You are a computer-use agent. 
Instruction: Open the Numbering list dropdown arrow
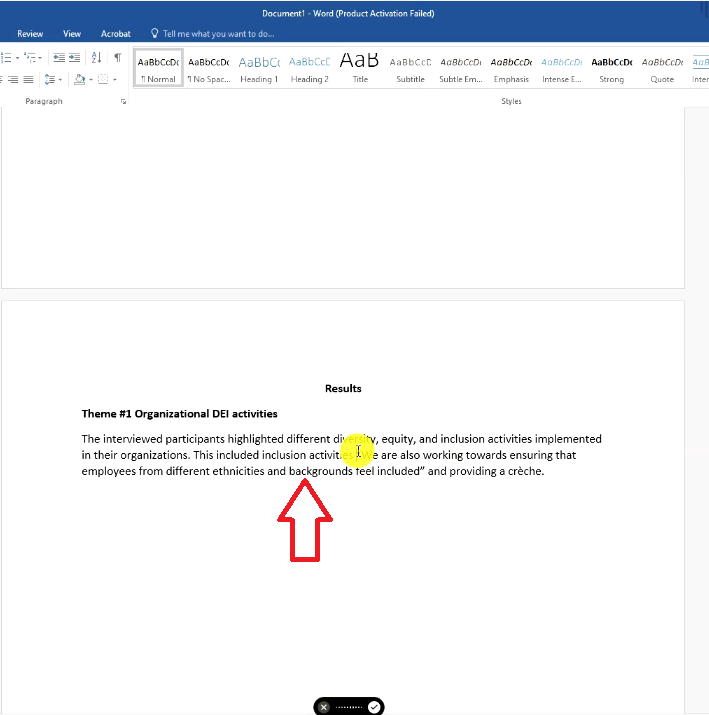(x=17, y=58)
